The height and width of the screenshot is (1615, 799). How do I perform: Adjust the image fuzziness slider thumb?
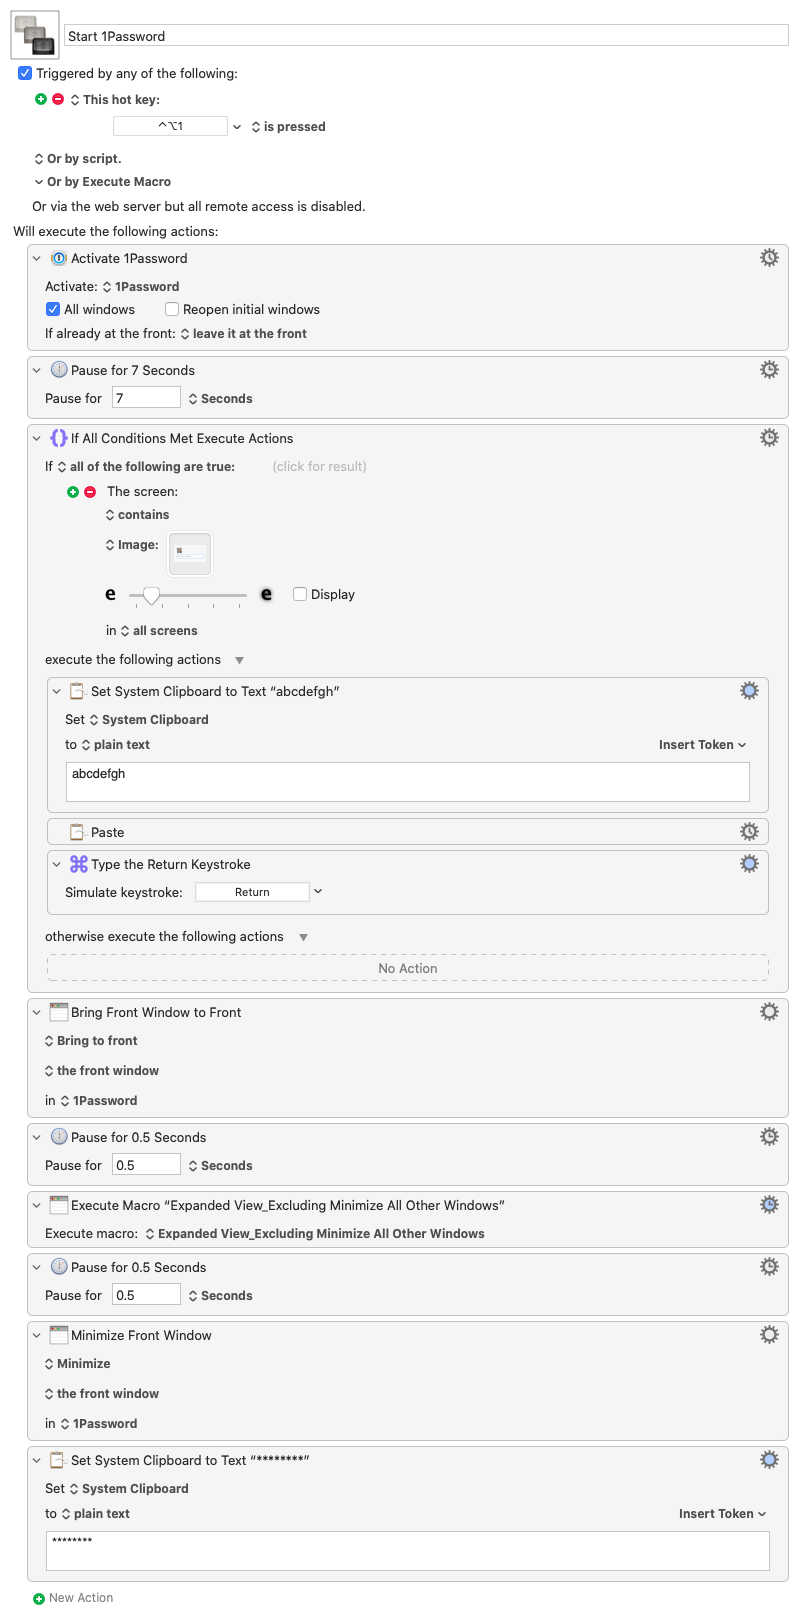point(151,595)
